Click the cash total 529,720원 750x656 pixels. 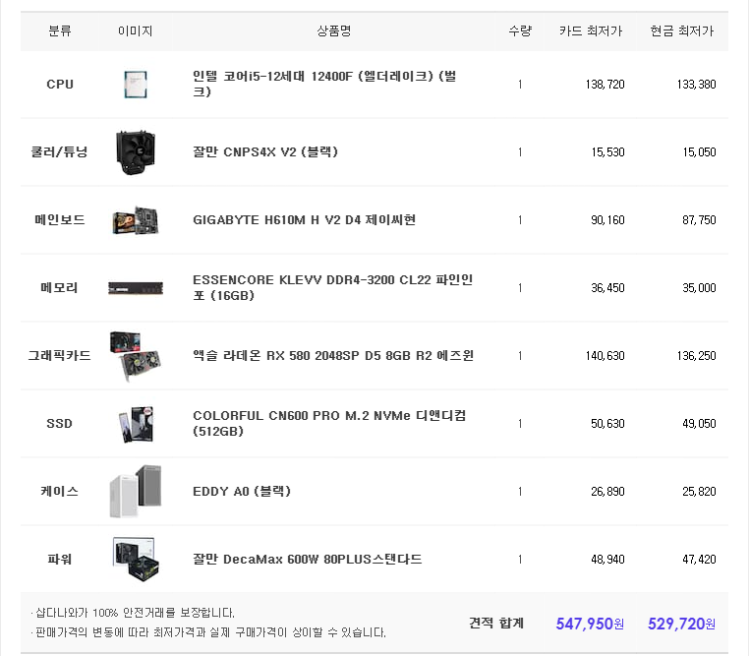[682, 624]
